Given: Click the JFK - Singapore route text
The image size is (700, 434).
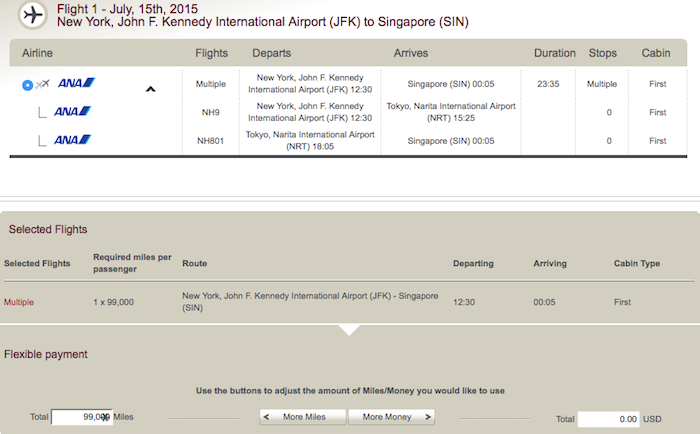Looking at the screenshot, I should pyautogui.click(x=310, y=302).
